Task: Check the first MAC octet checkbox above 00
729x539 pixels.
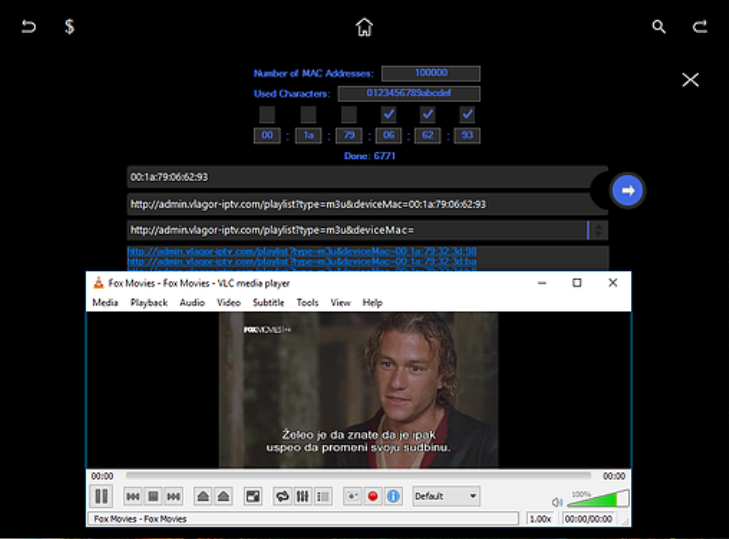Action: pos(267,114)
